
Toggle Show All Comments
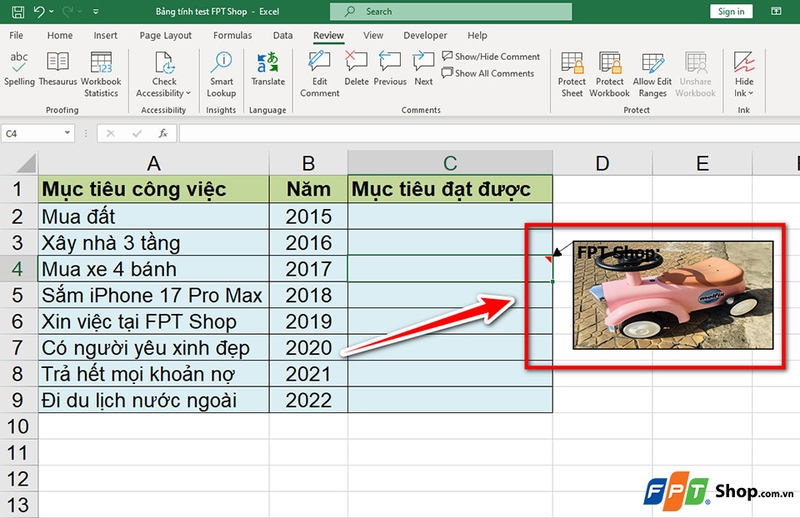(488, 73)
